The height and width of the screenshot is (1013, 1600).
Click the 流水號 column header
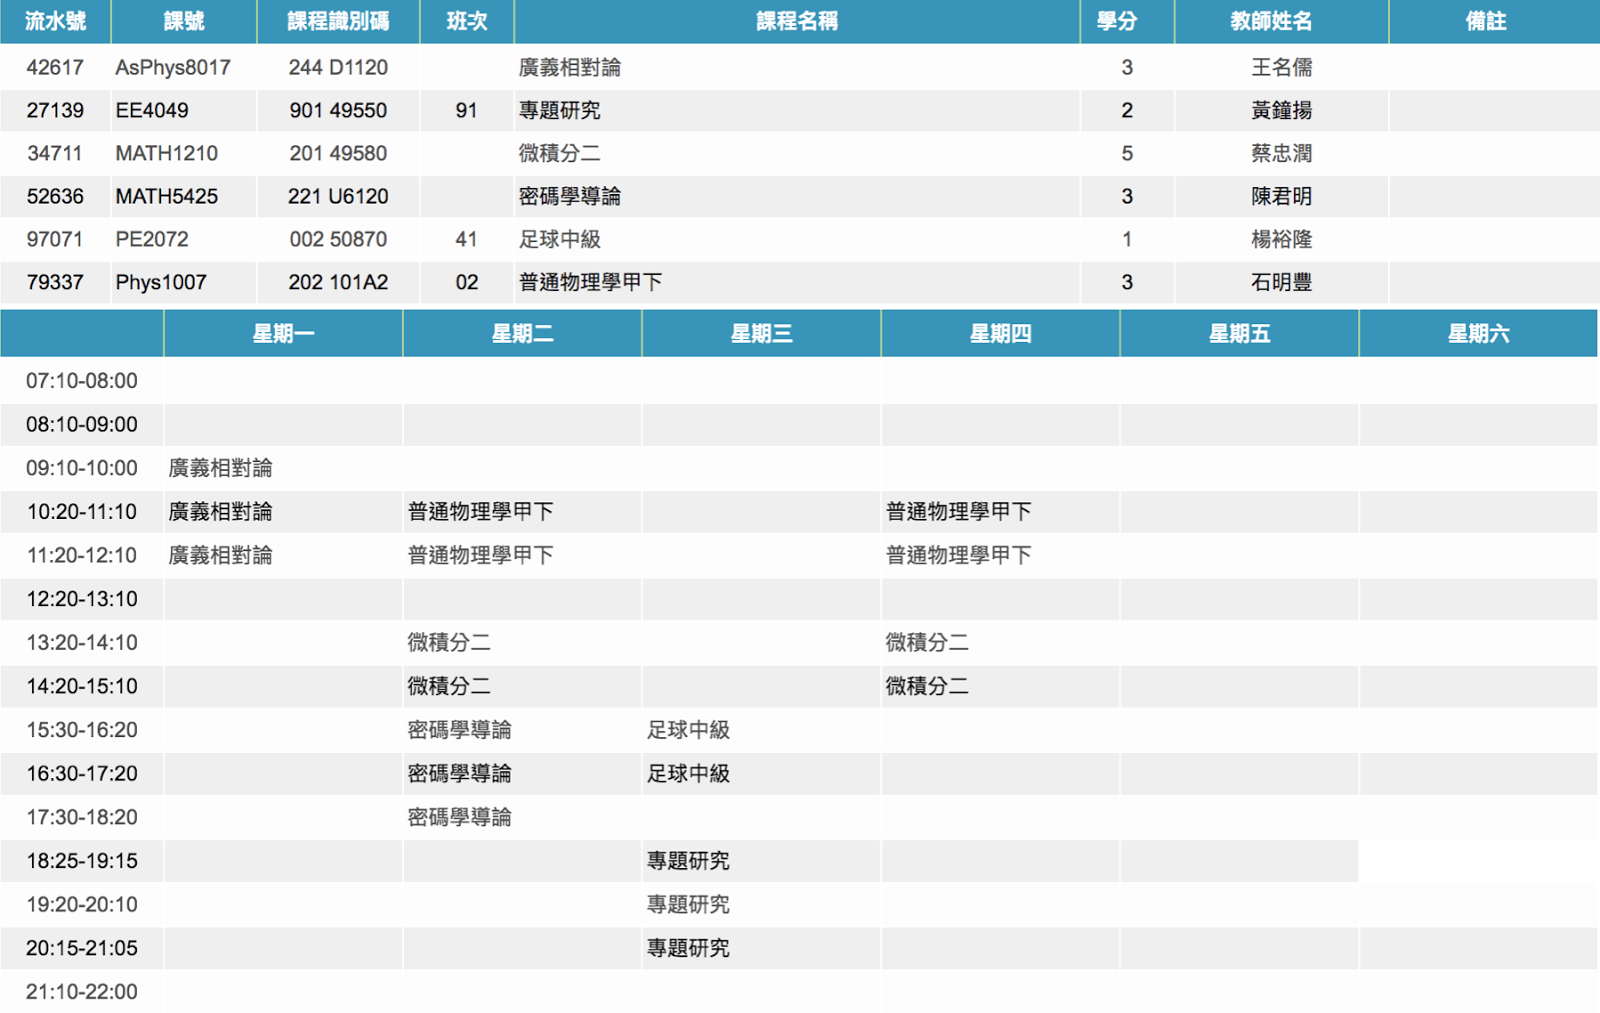click(x=55, y=21)
